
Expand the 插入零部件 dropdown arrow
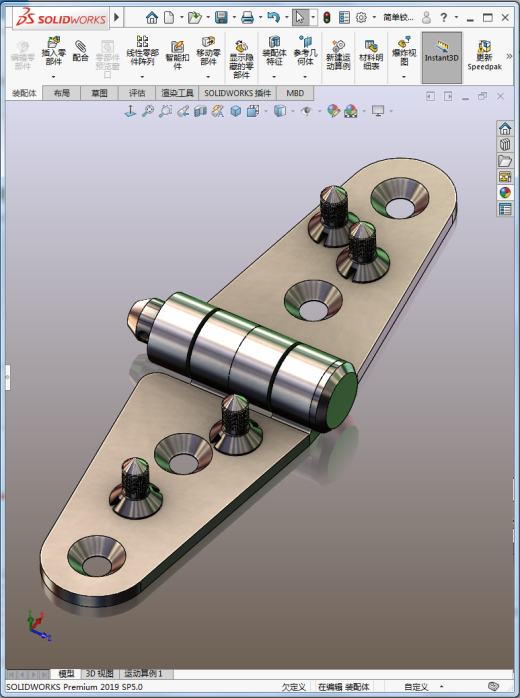tap(53, 77)
